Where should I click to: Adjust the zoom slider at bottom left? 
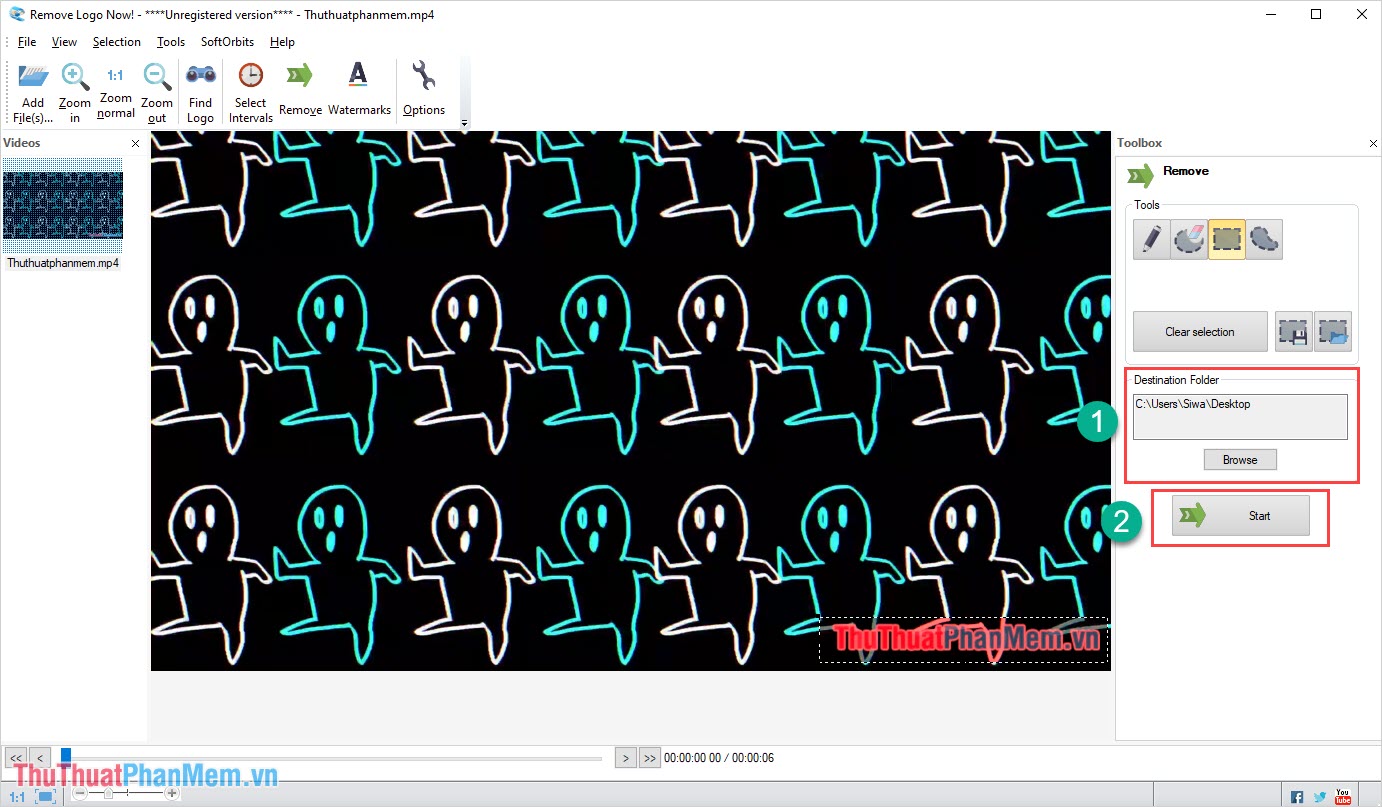click(108, 792)
